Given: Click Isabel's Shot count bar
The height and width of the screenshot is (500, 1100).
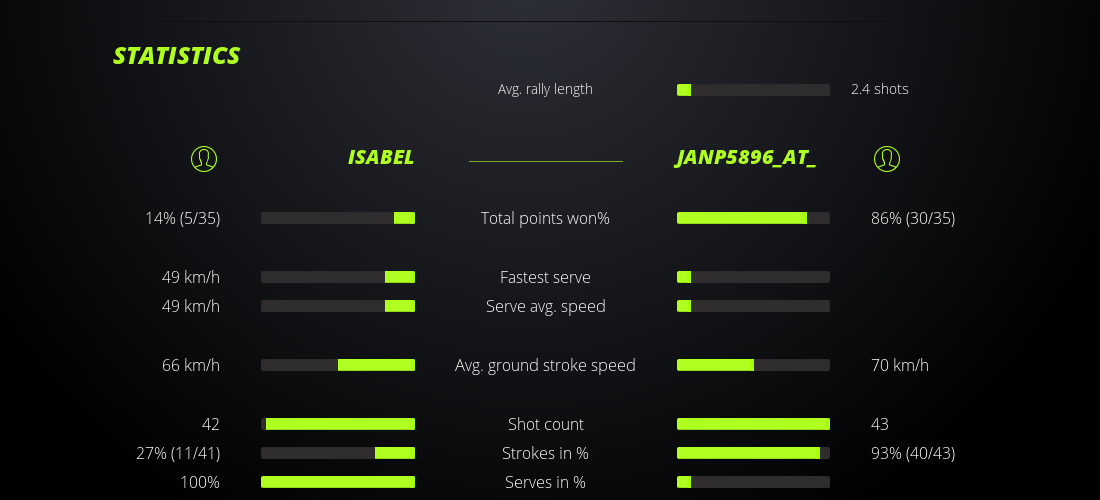Looking at the screenshot, I should 338,424.
